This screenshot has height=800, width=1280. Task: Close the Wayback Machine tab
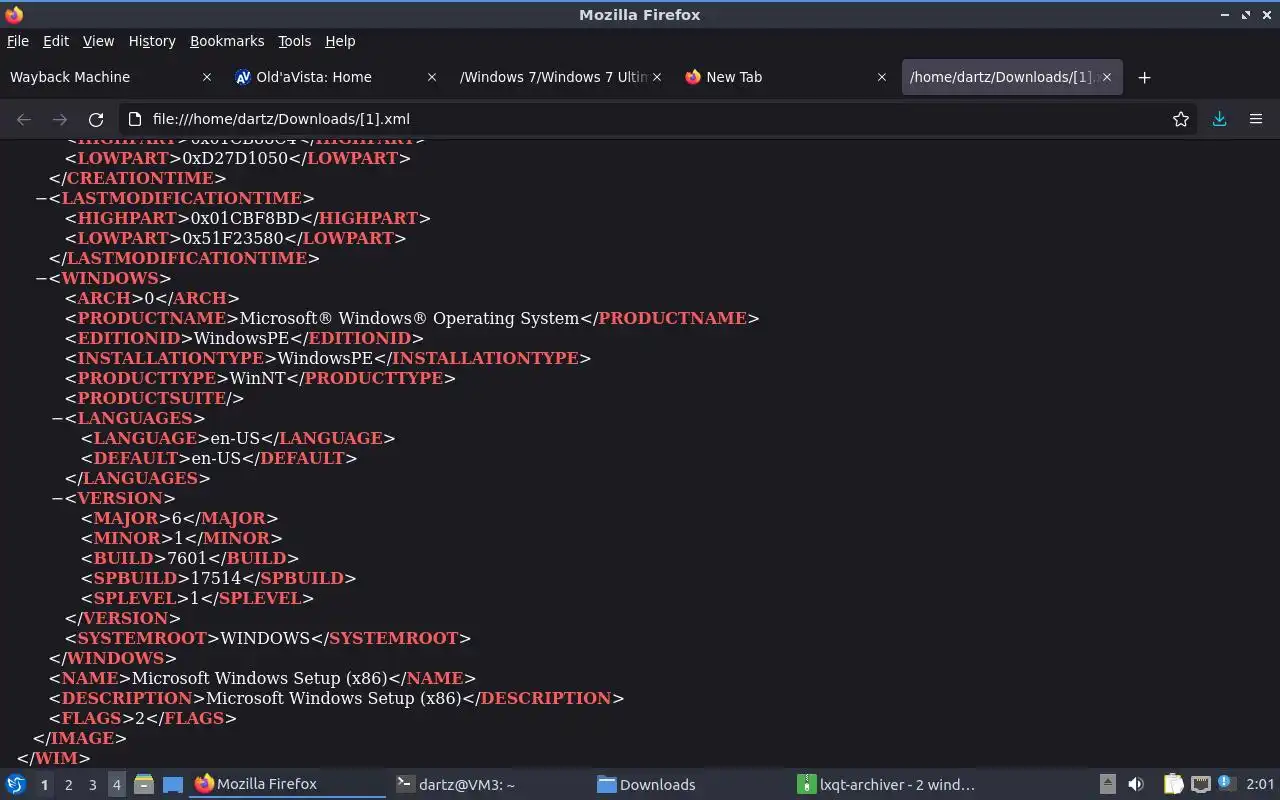[207, 77]
